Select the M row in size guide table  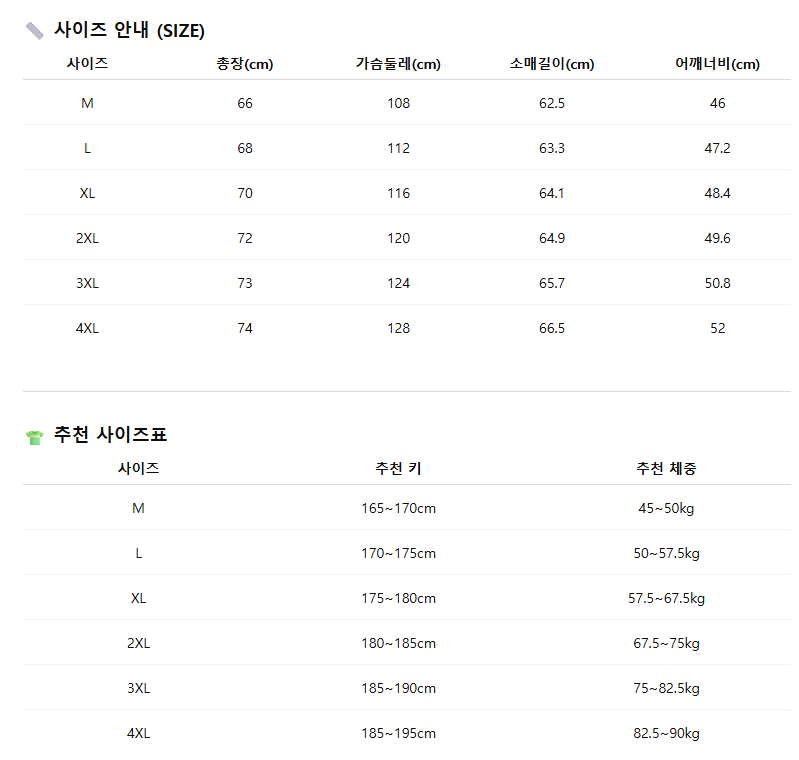coord(87,103)
